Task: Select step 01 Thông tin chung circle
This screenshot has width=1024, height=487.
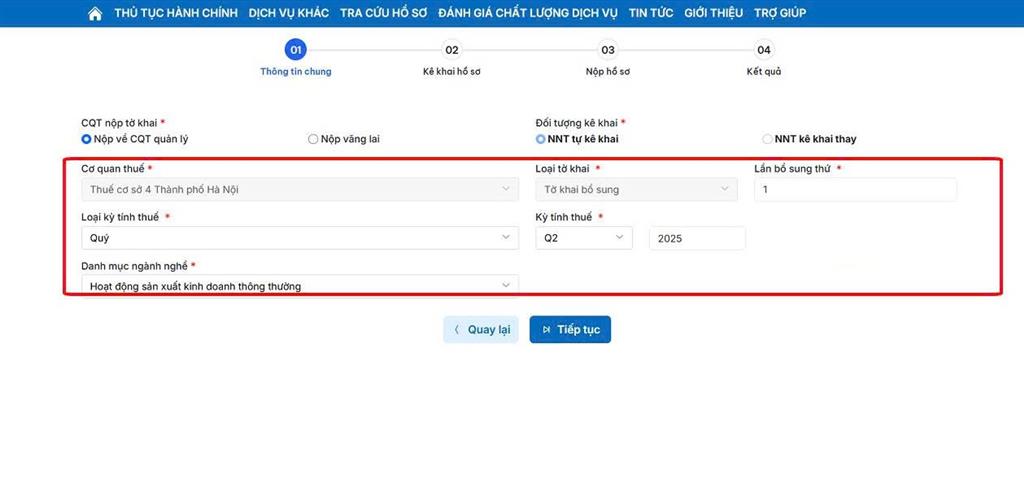Action: (x=295, y=50)
